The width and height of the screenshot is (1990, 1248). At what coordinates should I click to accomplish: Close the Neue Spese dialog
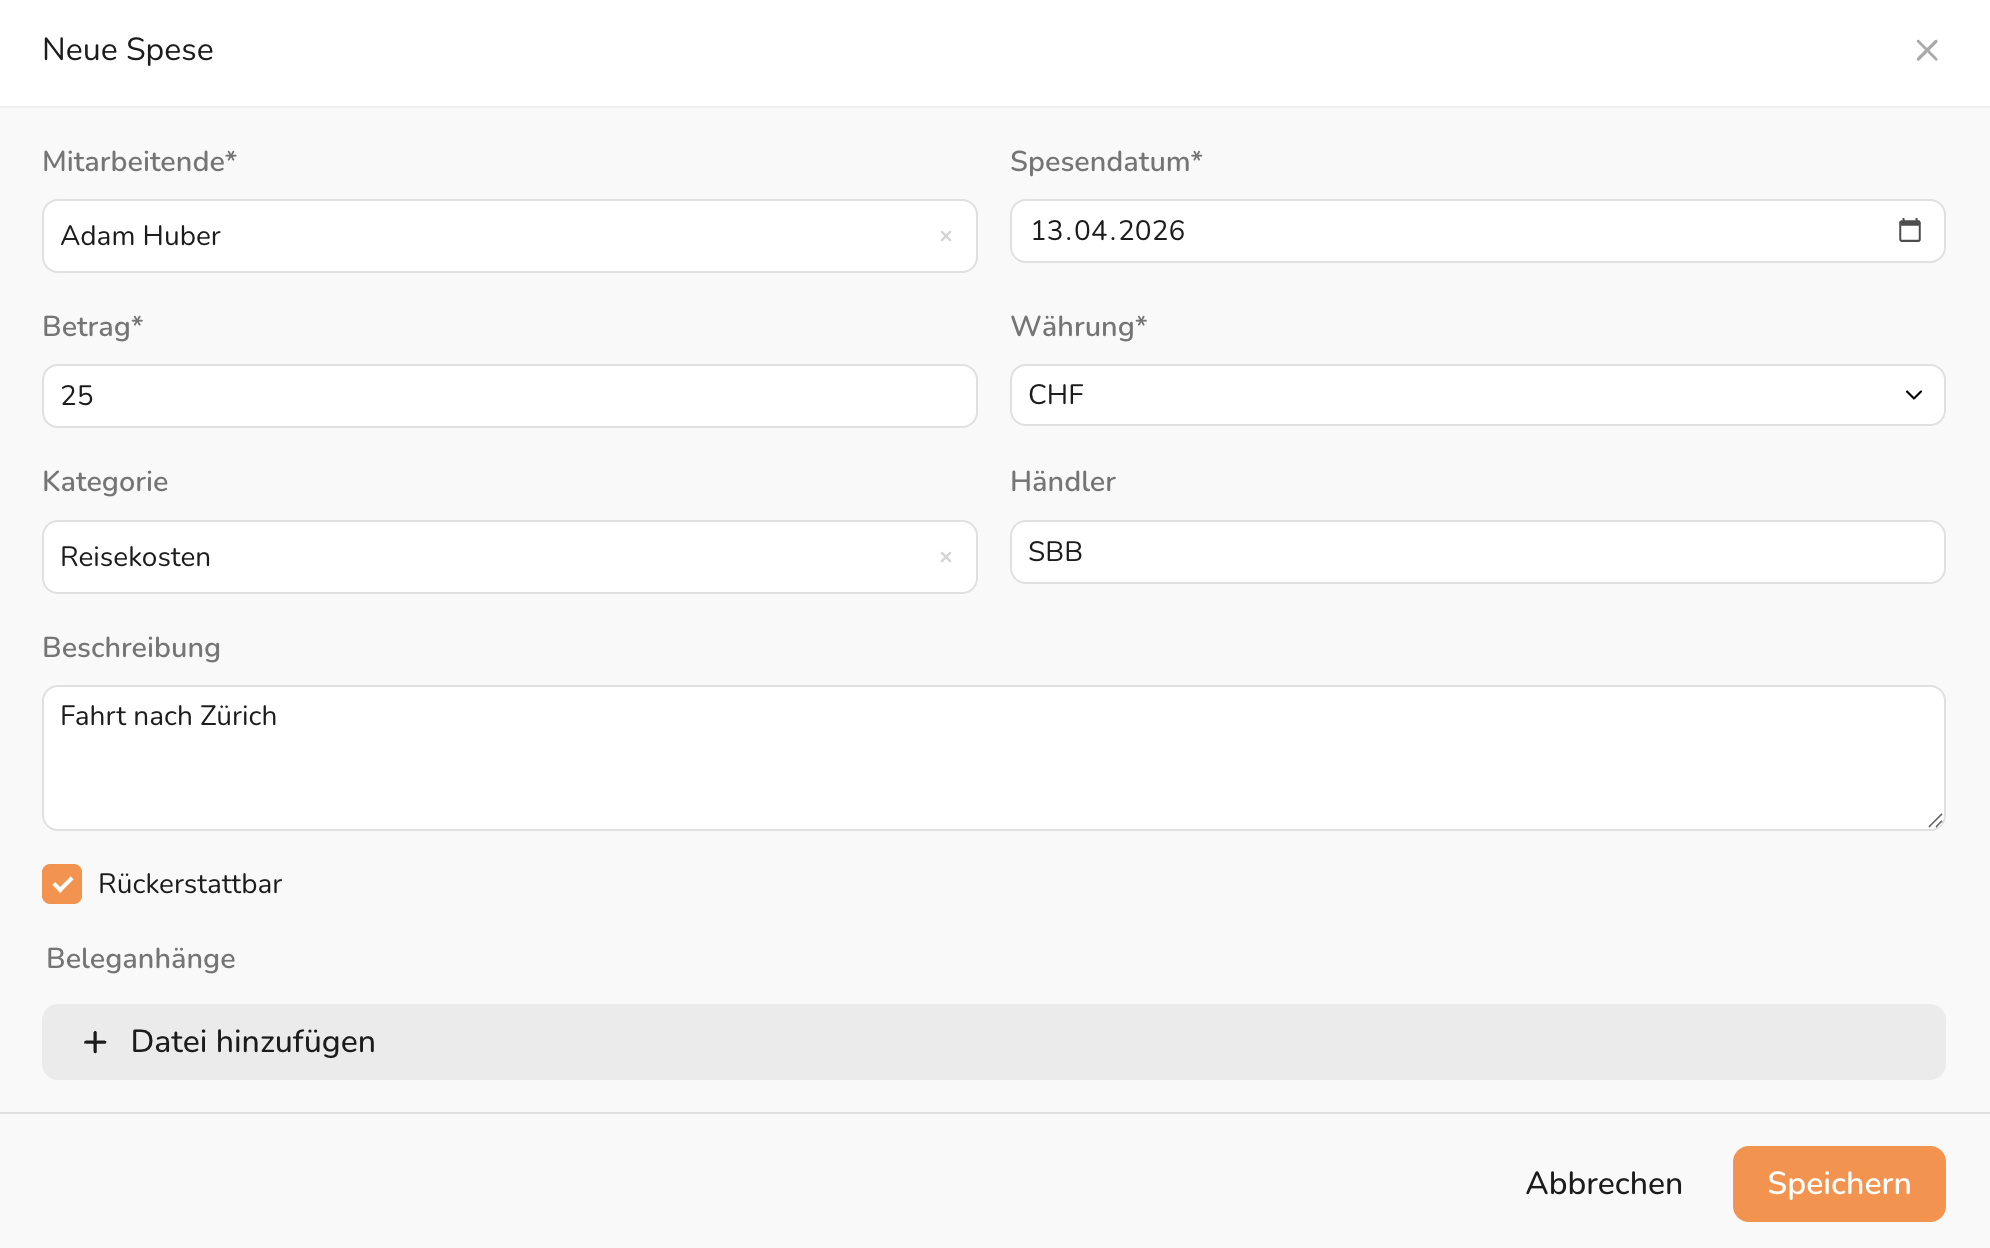pyautogui.click(x=1926, y=50)
